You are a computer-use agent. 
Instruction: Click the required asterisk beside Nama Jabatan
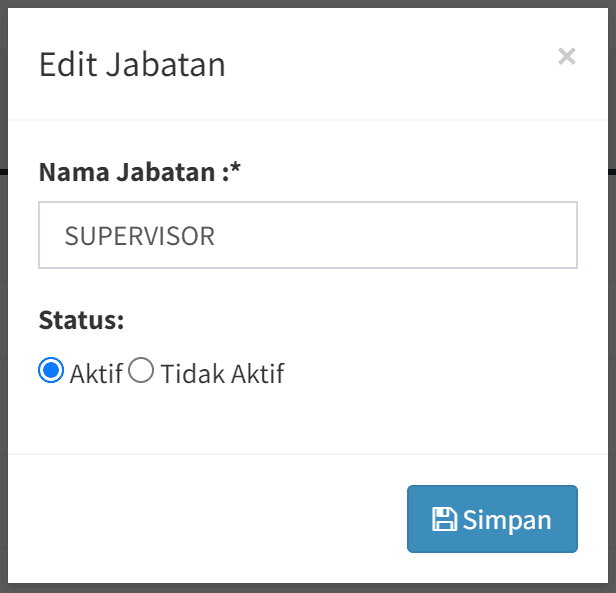[236, 170]
